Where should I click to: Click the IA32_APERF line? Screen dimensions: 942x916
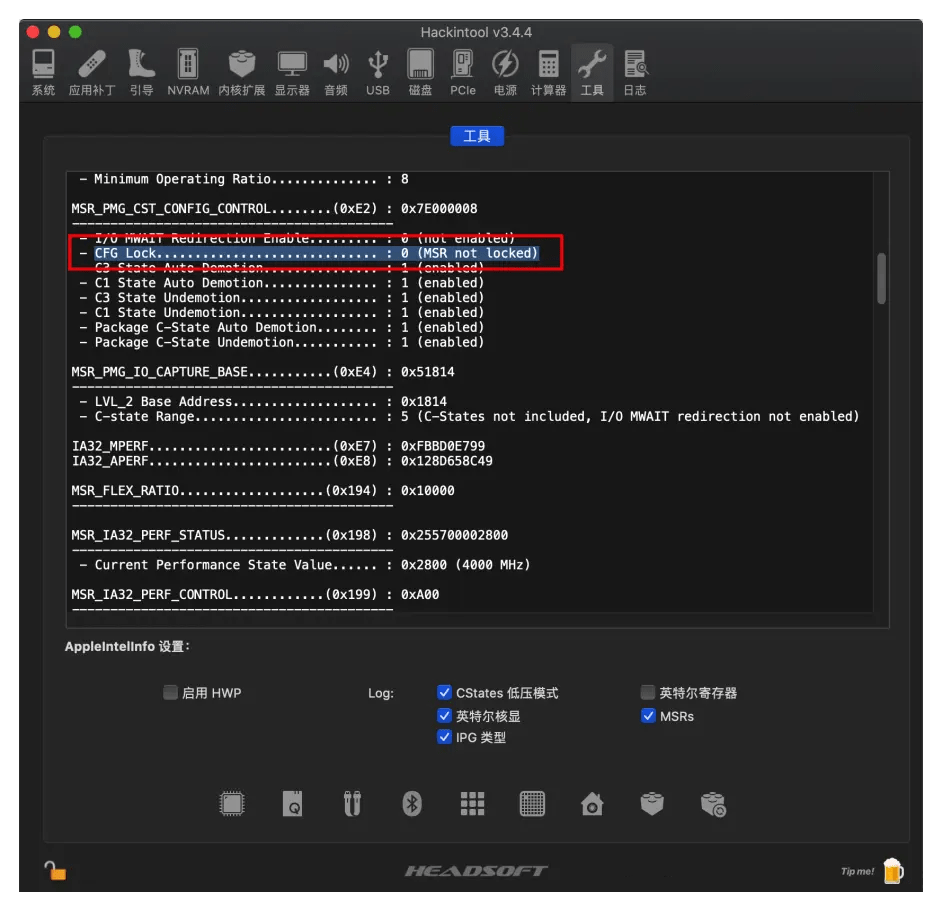coord(282,461)
